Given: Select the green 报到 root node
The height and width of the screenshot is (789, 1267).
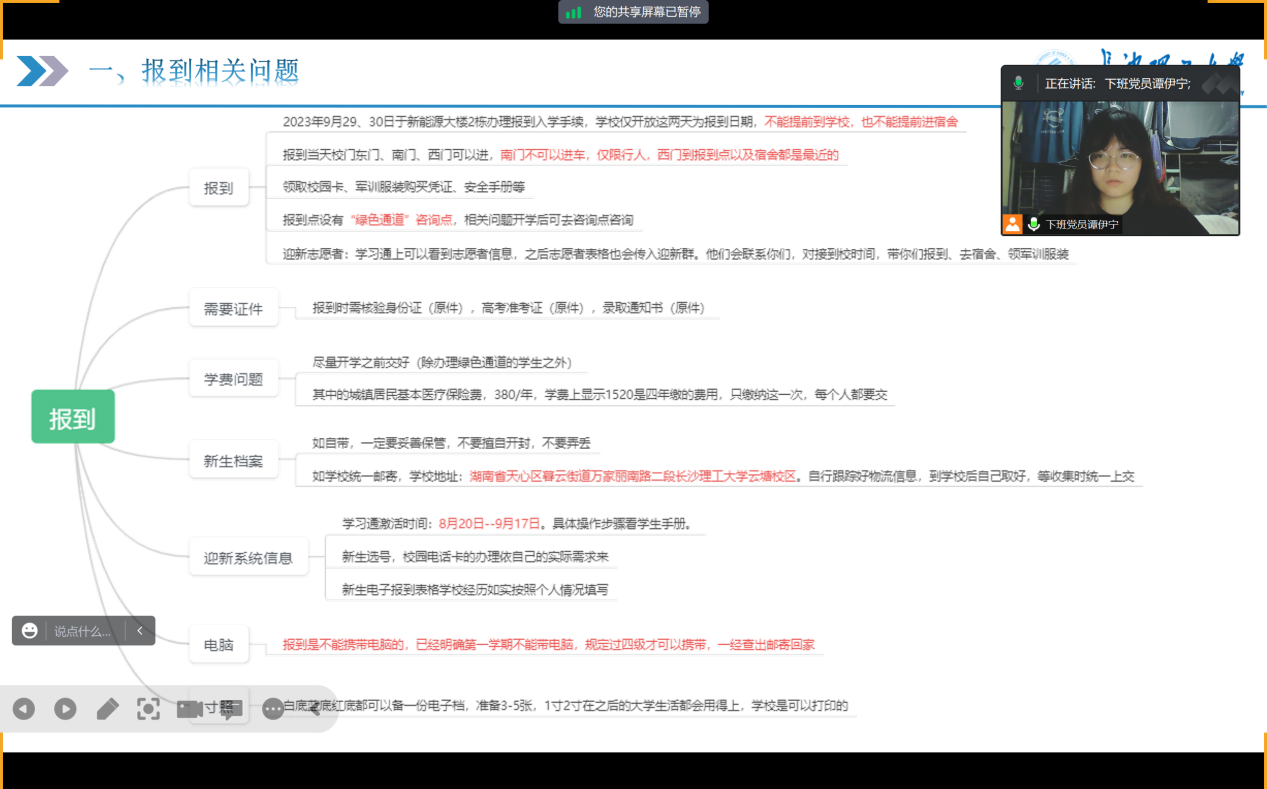Looking at the screenshot, I should point(73,417).
